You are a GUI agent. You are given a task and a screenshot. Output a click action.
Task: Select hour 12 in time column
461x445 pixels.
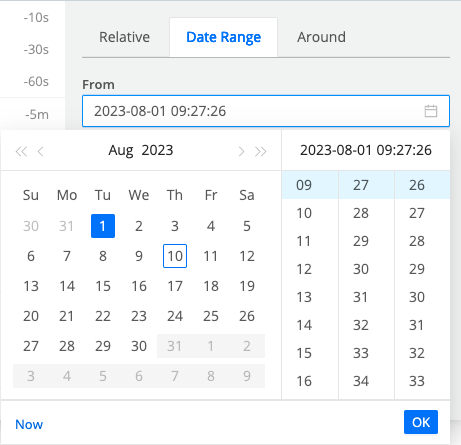310,269
